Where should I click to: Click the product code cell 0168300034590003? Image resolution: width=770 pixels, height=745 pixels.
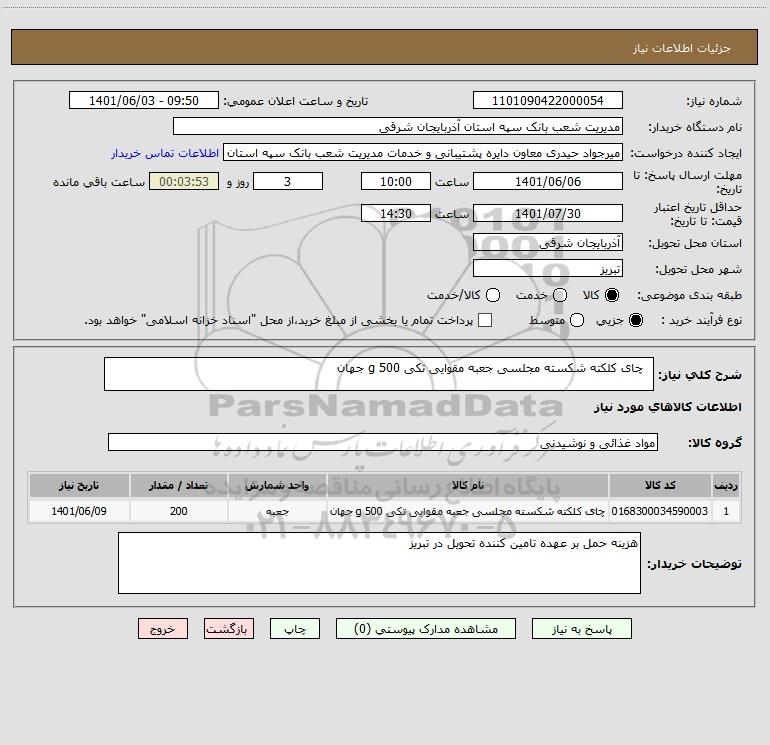[660, 511]
